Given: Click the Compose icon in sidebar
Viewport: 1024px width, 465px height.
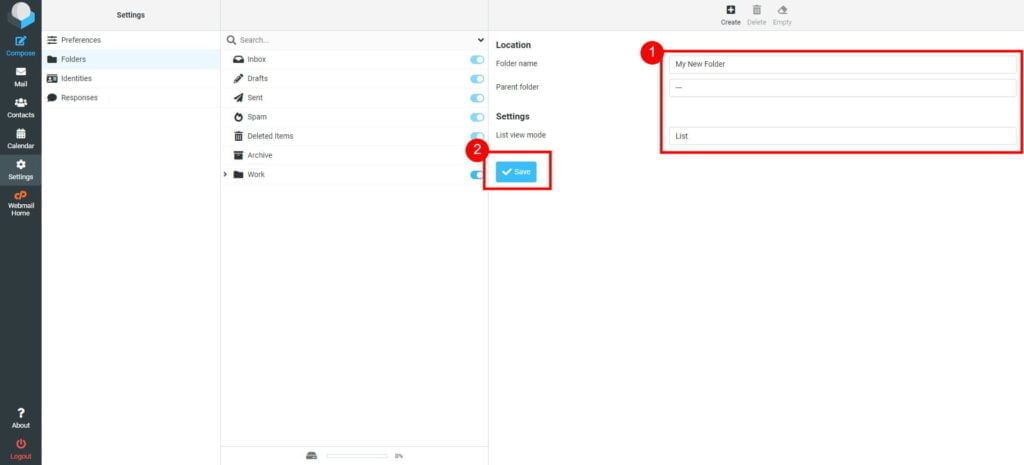Looking at the screenshot, I should click(x=20, y=41).
